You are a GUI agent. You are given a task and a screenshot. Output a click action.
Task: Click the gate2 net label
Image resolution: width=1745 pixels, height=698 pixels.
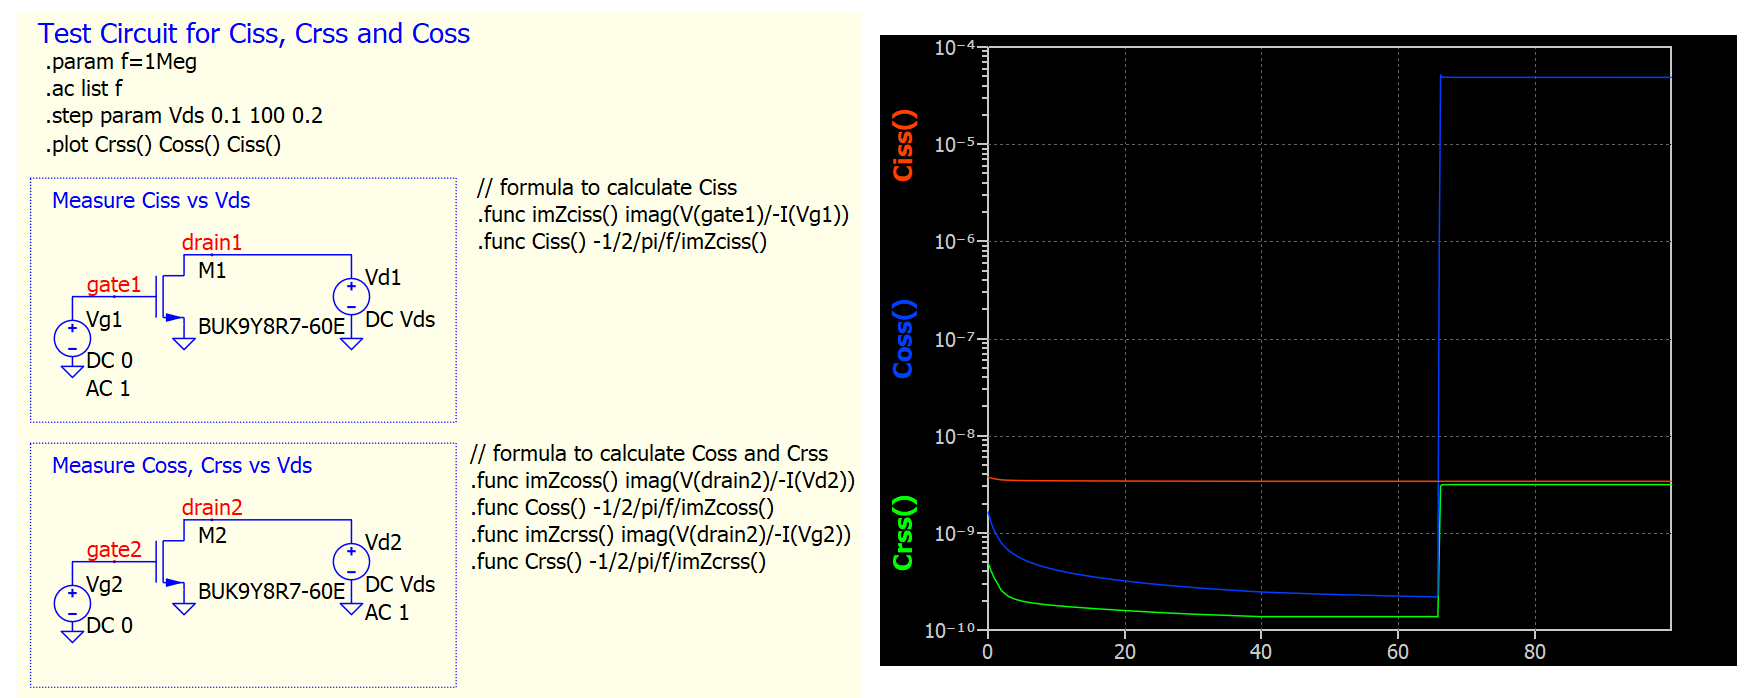114,549
